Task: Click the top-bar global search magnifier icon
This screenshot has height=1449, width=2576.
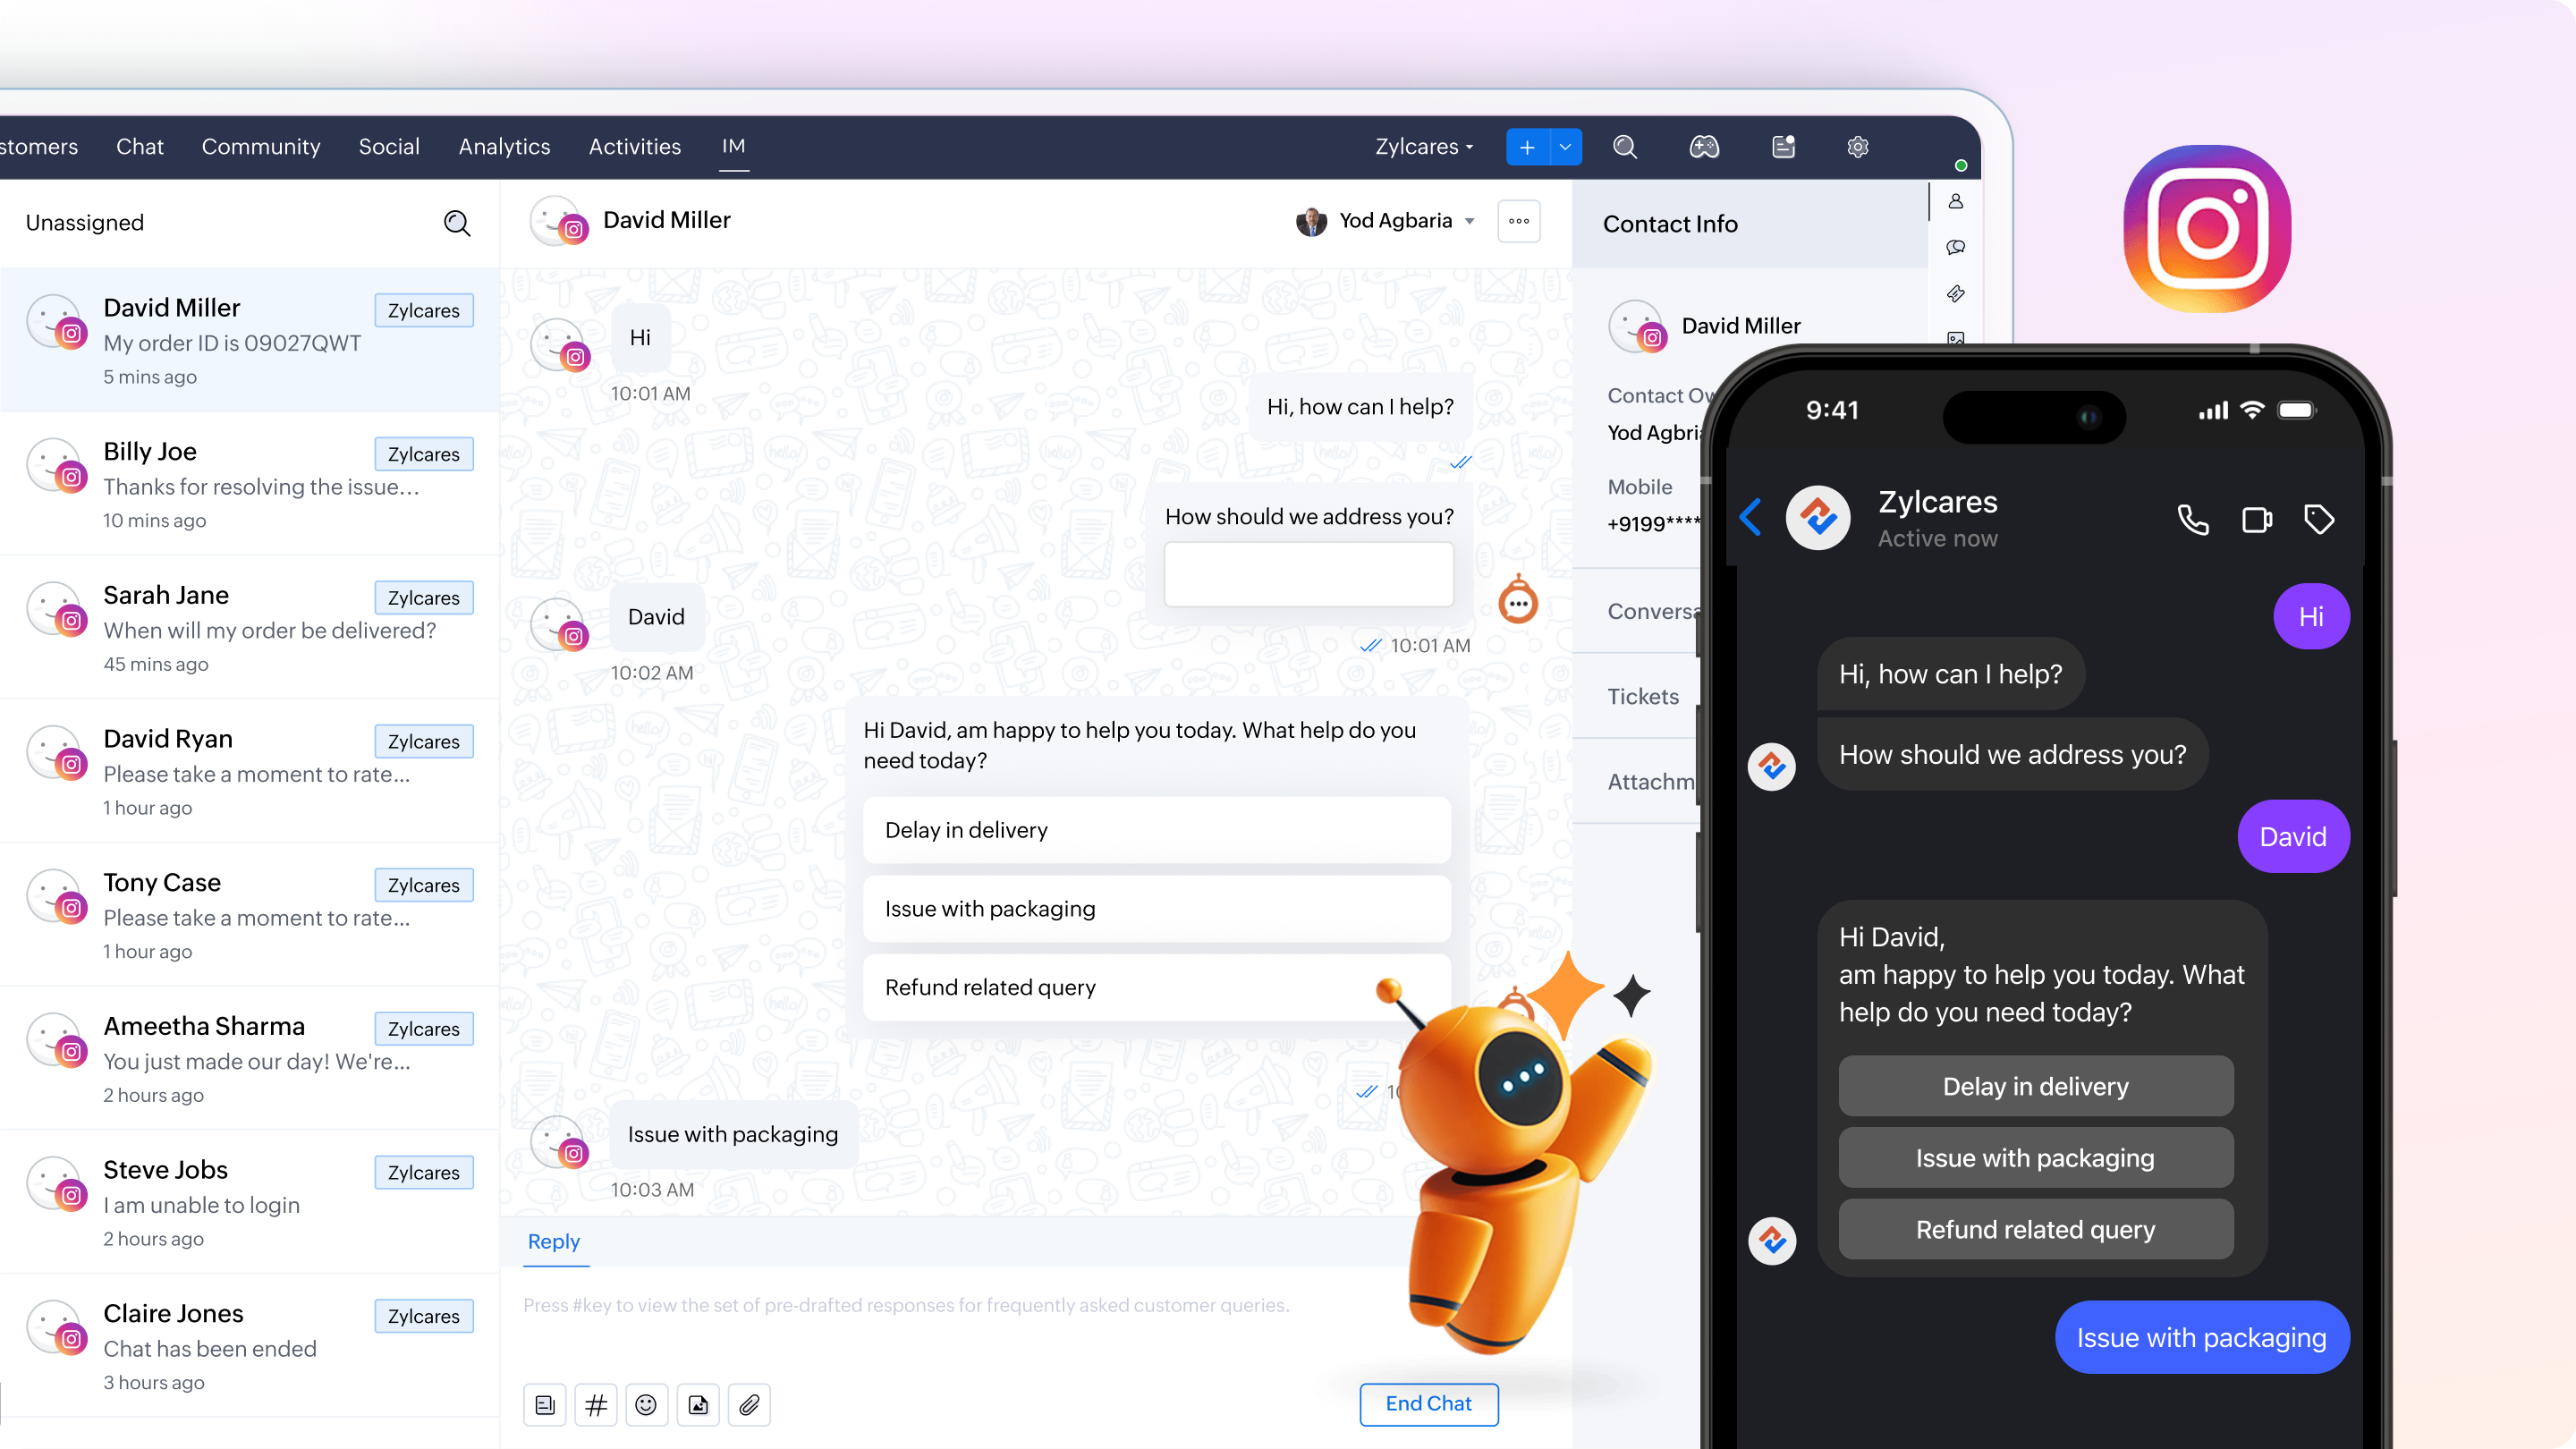Action: (x=1625, y=147)
